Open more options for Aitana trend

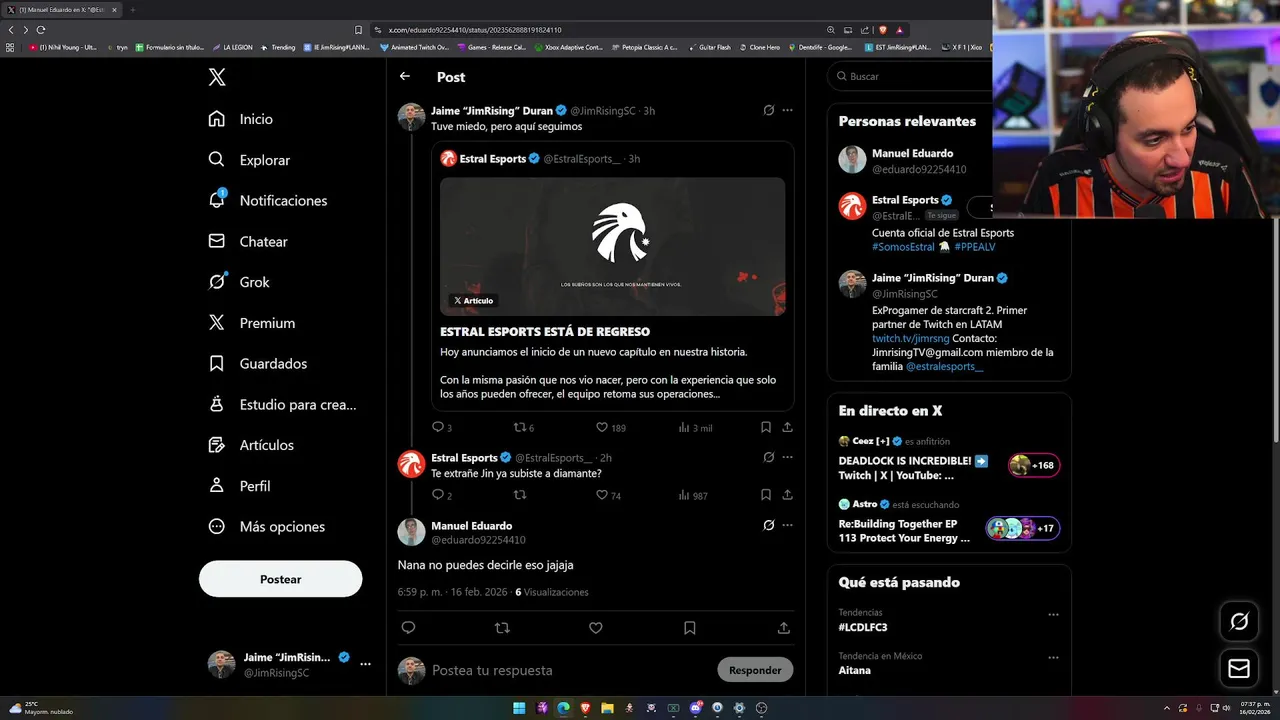tap(1053, 658)
